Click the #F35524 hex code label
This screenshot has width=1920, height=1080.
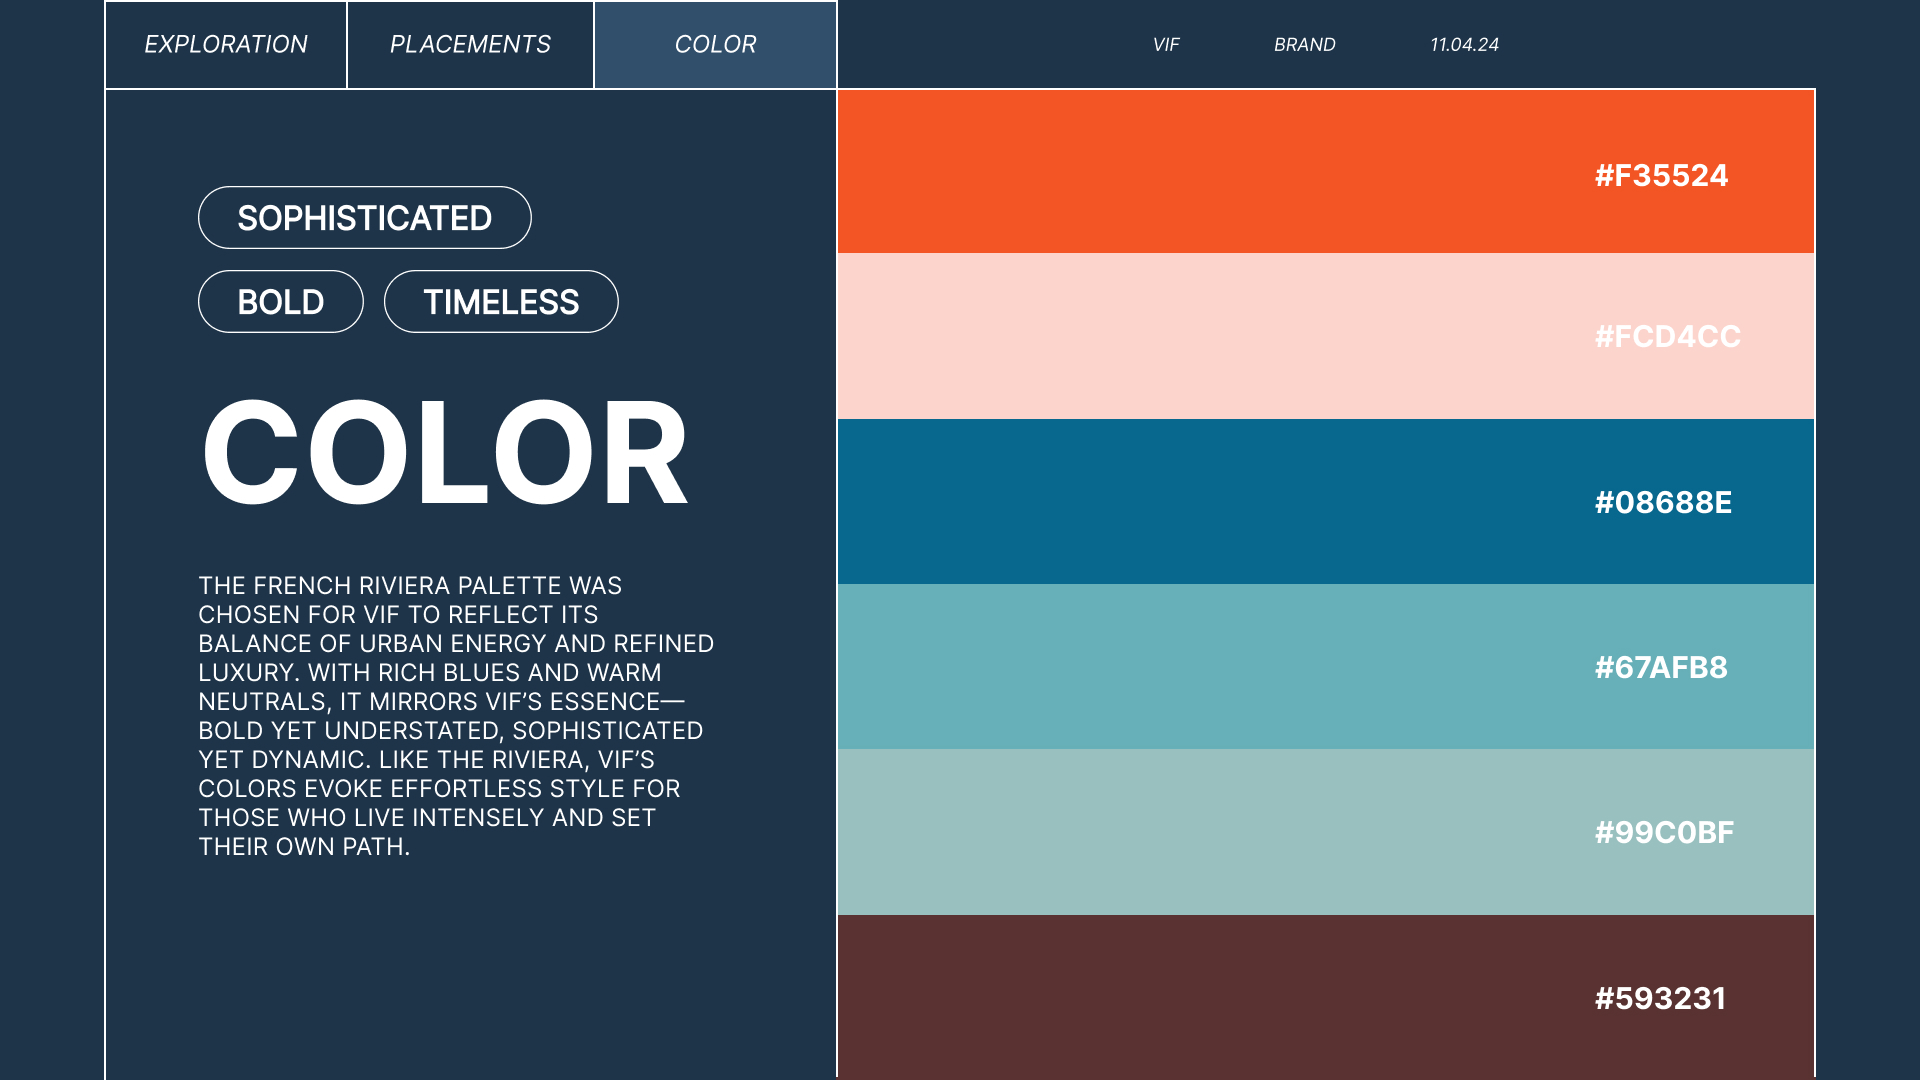tap(1661, 176)
